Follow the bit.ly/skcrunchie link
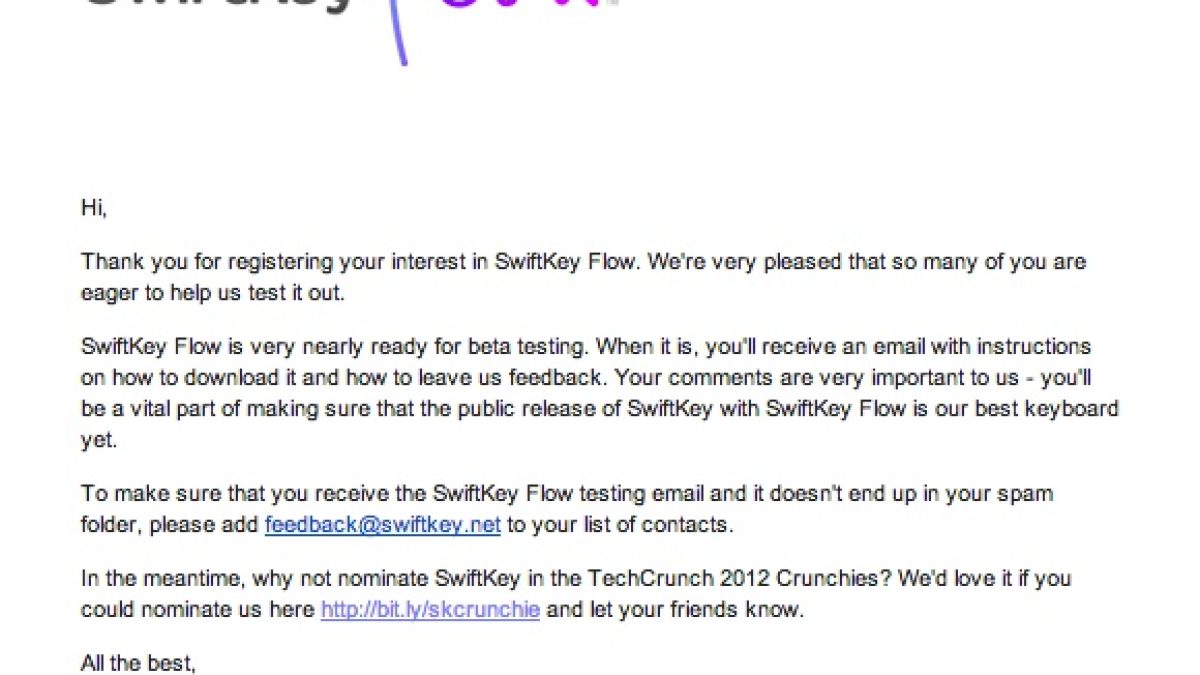The image size is (1200, 675). coord(430,609)
